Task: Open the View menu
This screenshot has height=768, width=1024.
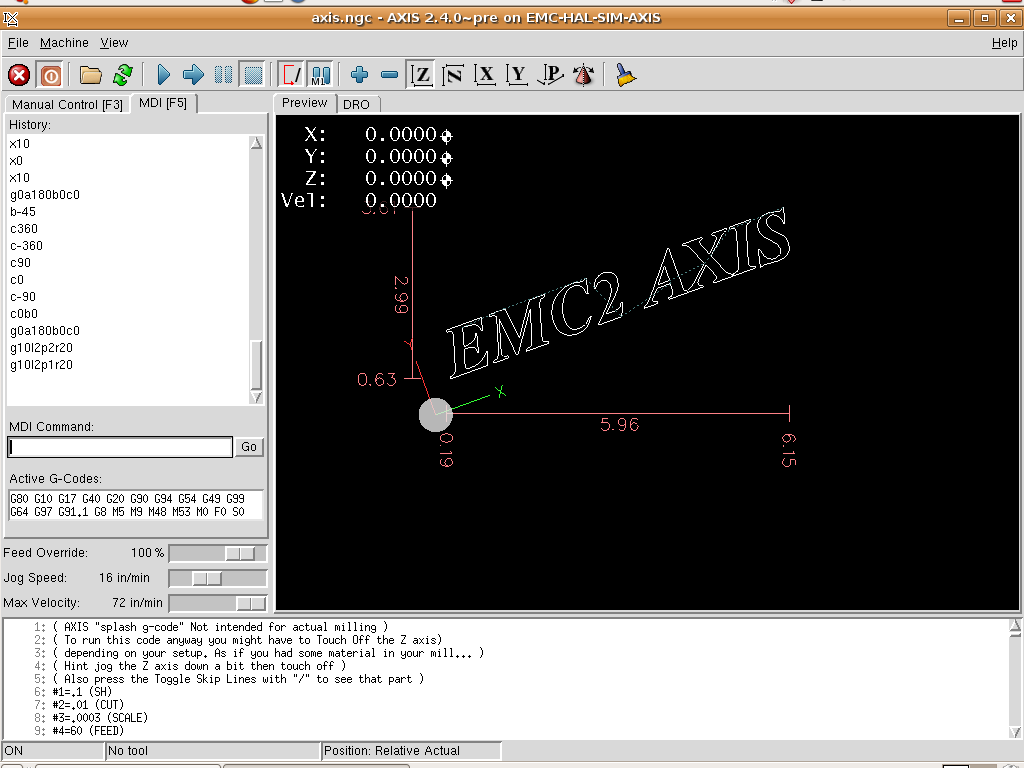Action: coord(114,42)
